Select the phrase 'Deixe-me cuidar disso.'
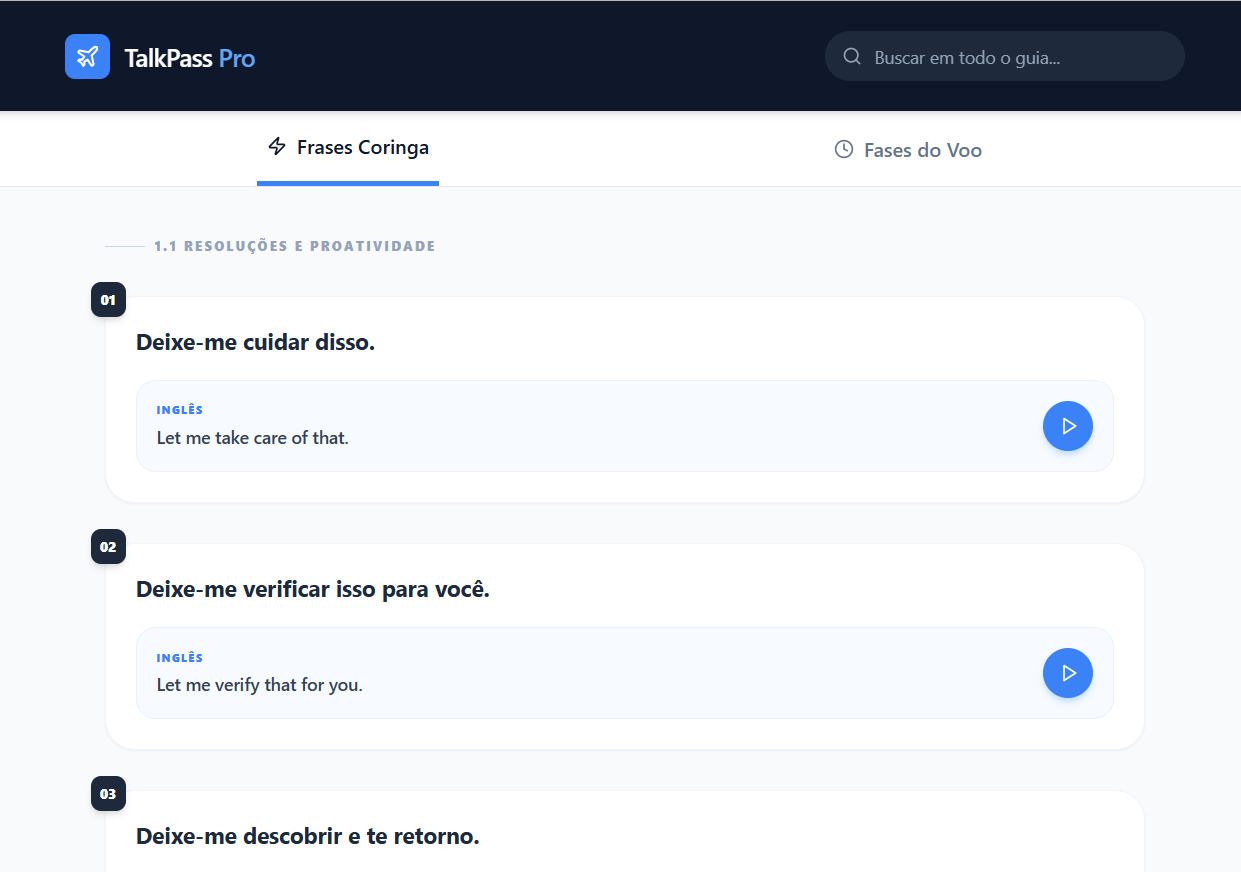Viewport: 1241px width, 872px height. pos(255,342)
